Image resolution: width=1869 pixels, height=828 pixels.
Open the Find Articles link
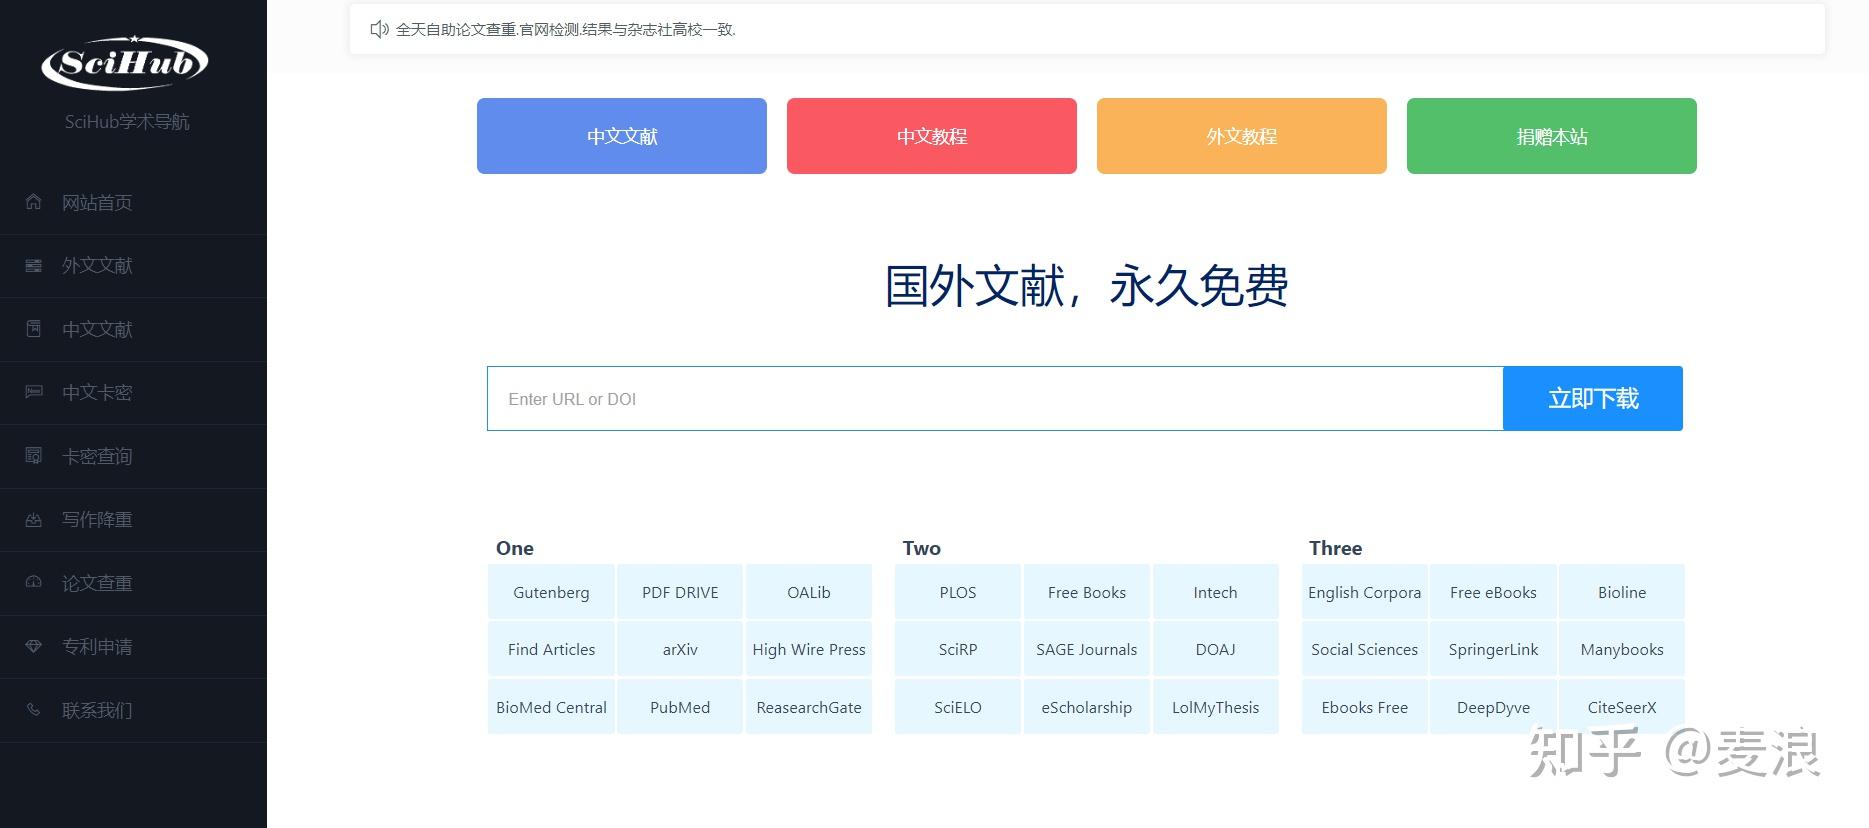tap(551, 649)
